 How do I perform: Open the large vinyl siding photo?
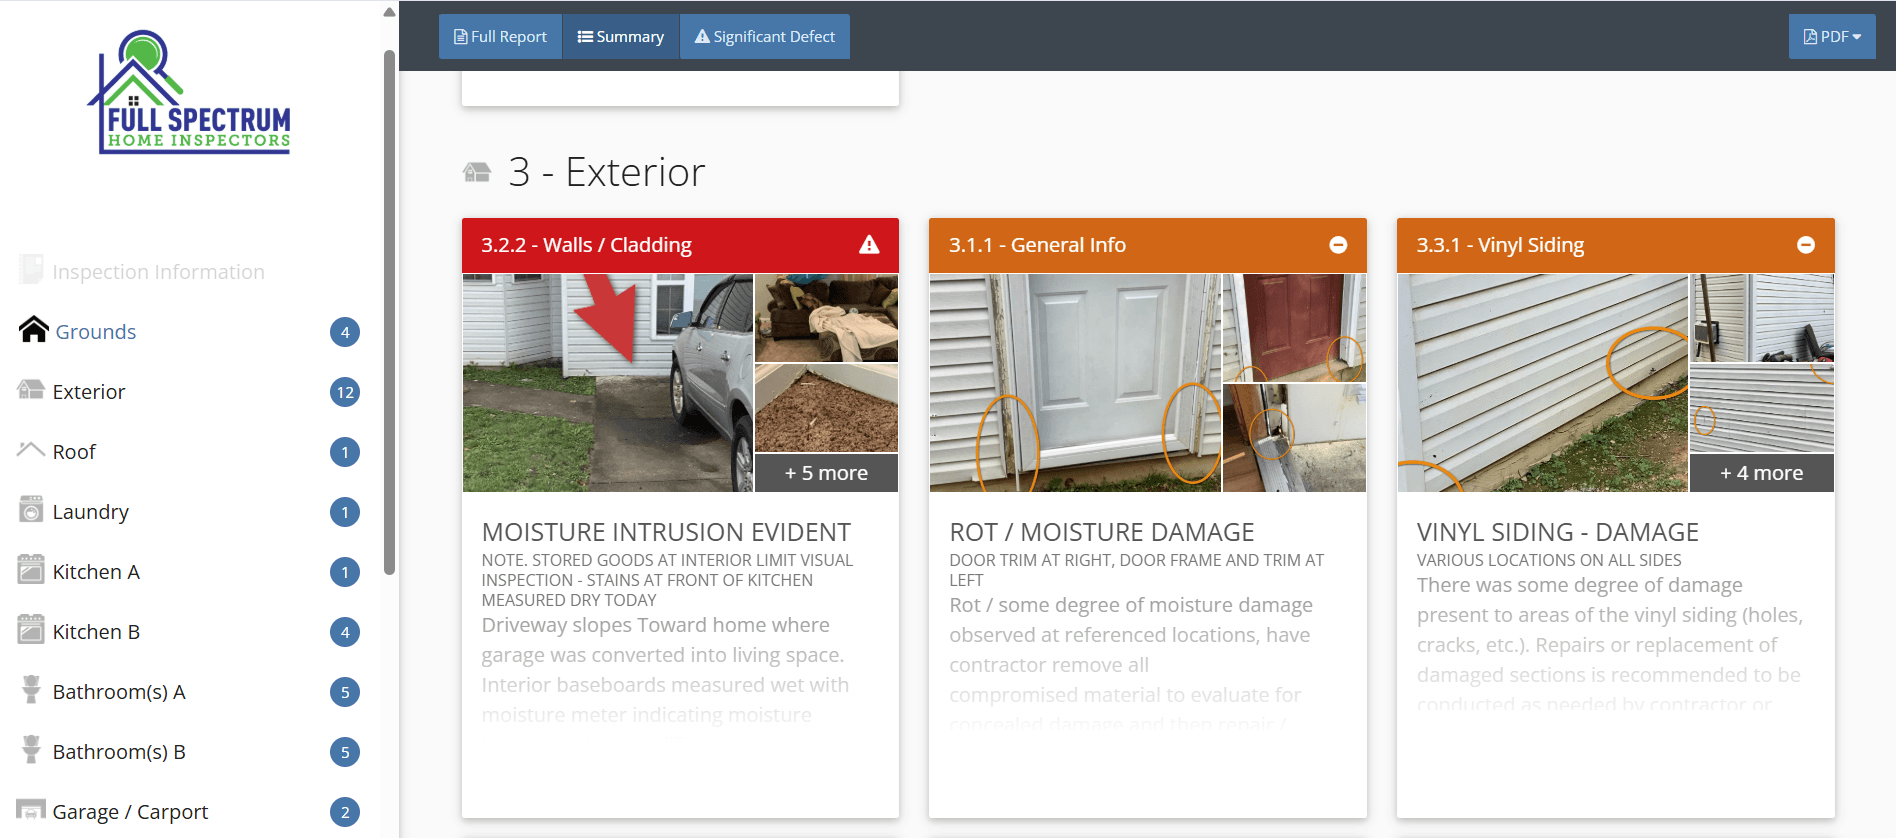[x=1543, y=383]
